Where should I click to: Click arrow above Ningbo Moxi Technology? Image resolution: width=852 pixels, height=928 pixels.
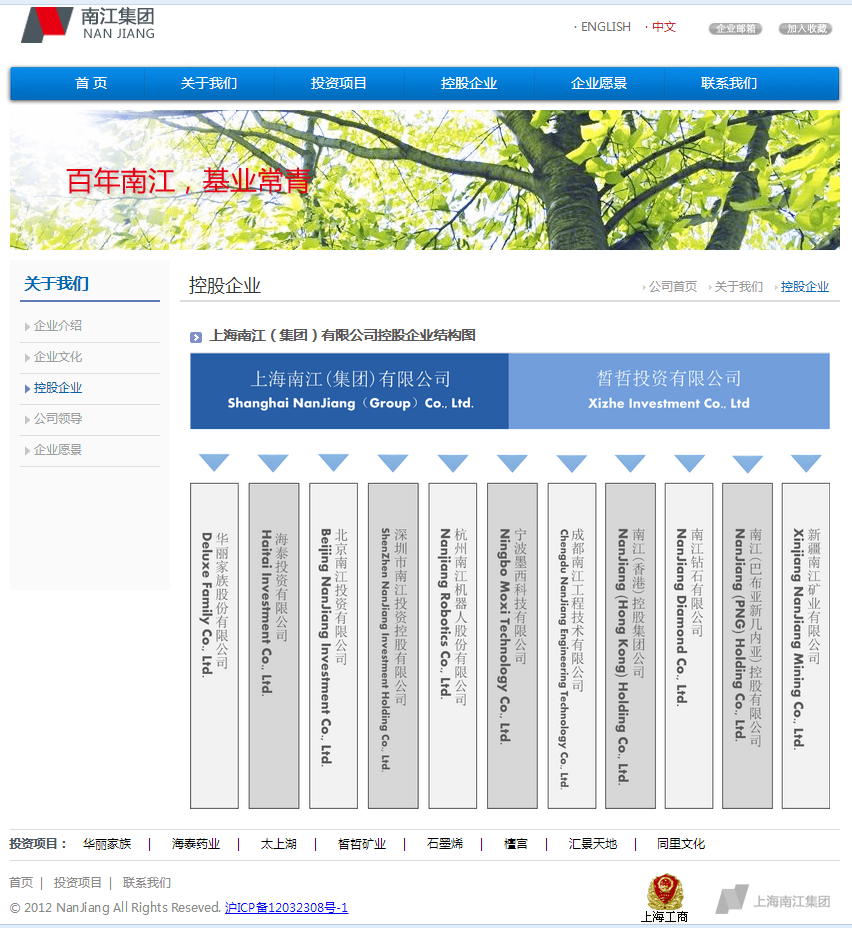512,462
